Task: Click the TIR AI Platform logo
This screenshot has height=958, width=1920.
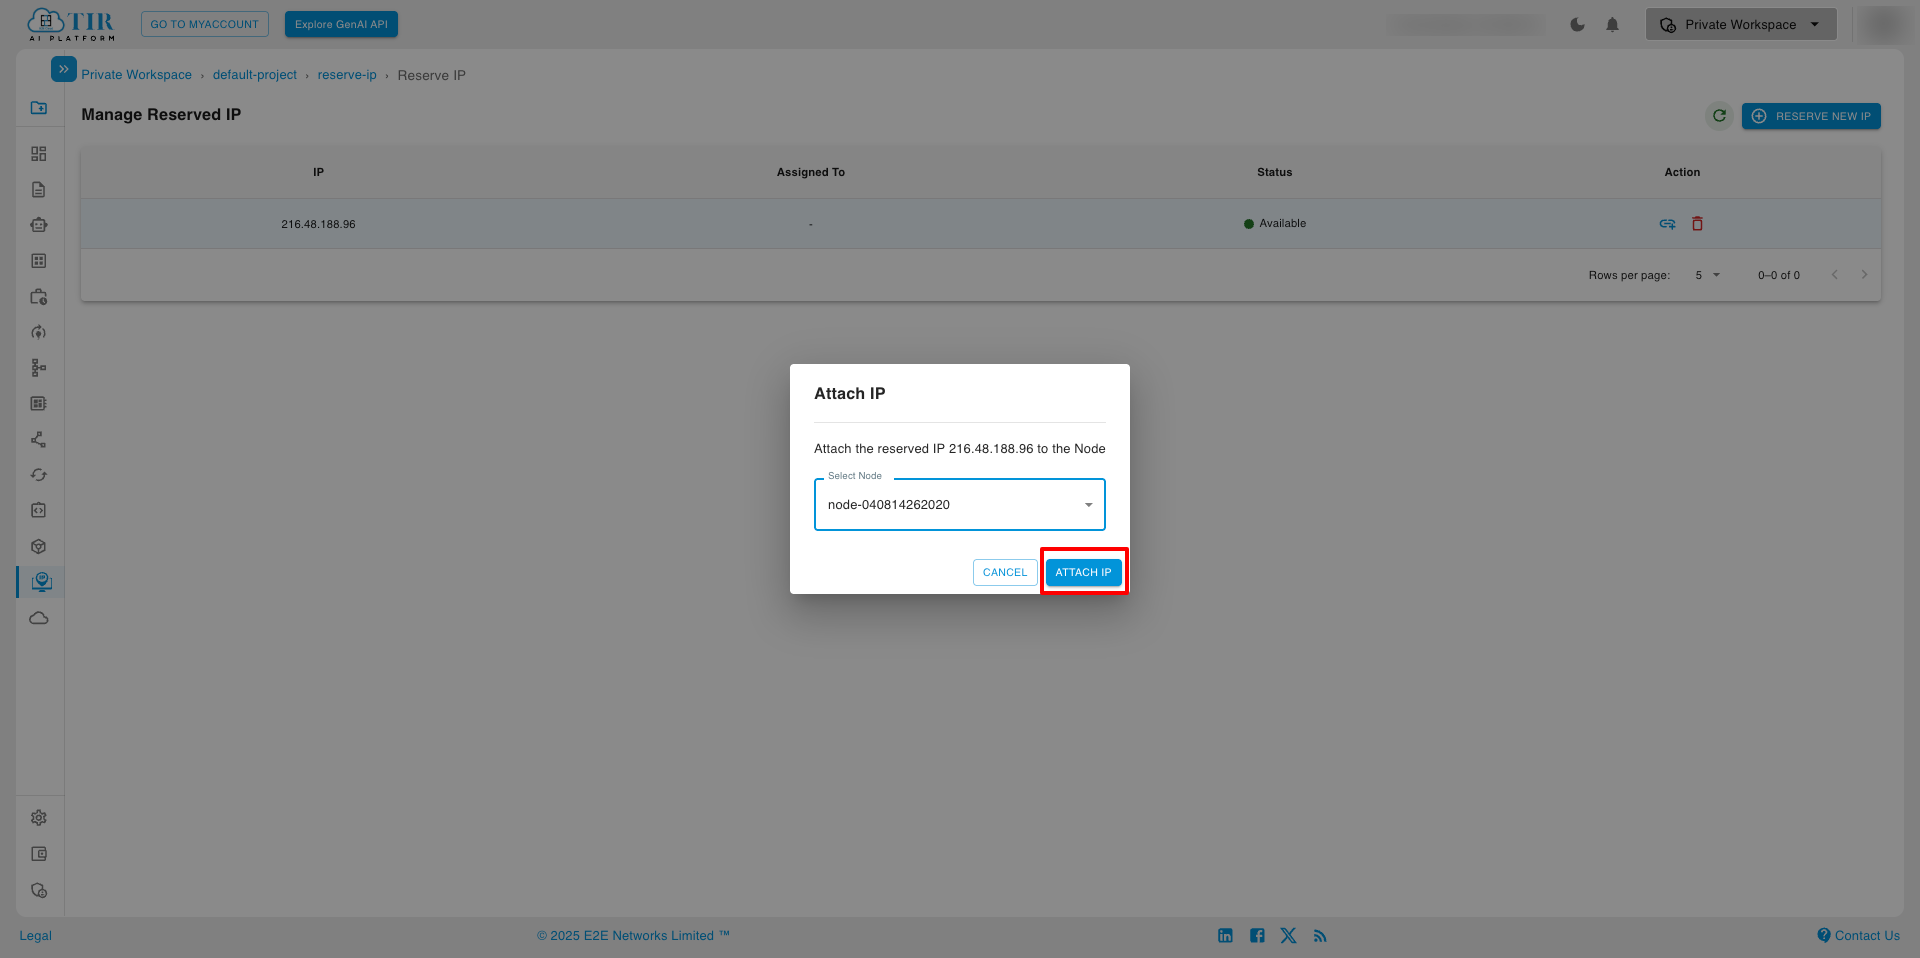Action: [x=71, y=24]
